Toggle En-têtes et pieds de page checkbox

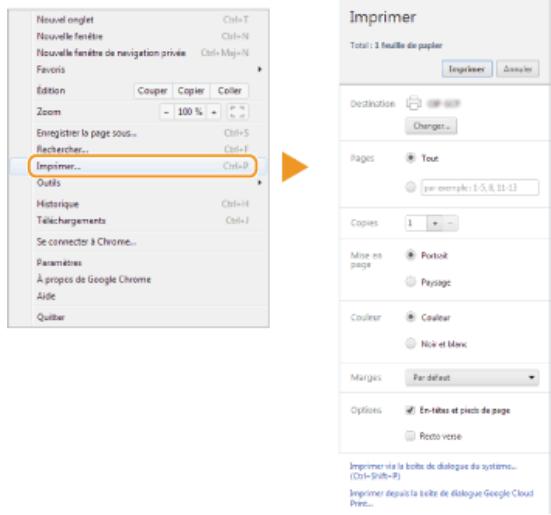point(410,410)
